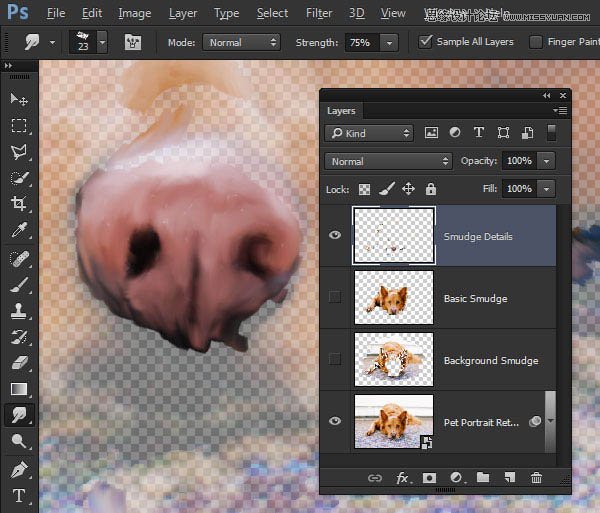
Task: Open the tool preset picker arrow
Action: pos(52,42)
